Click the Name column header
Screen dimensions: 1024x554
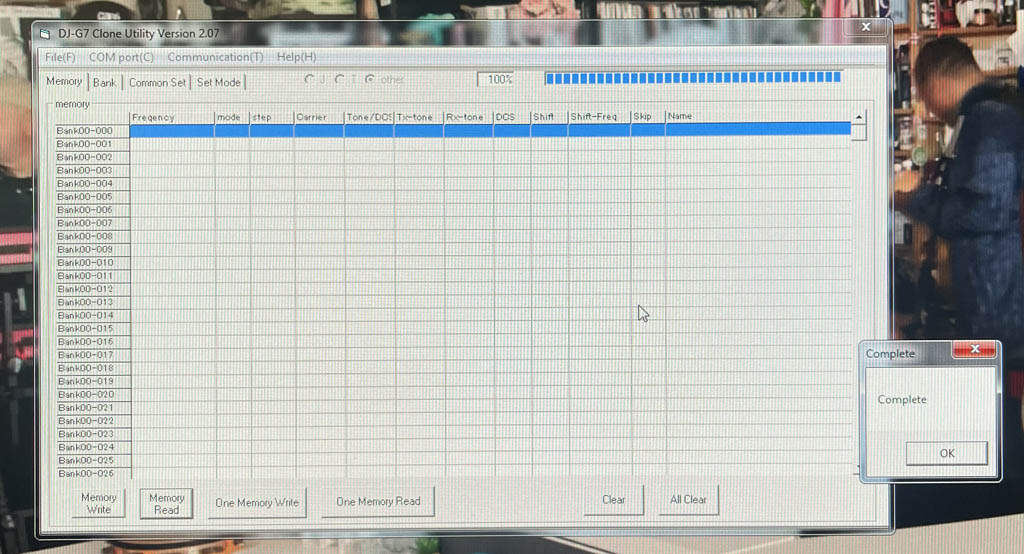click(758, 116)
